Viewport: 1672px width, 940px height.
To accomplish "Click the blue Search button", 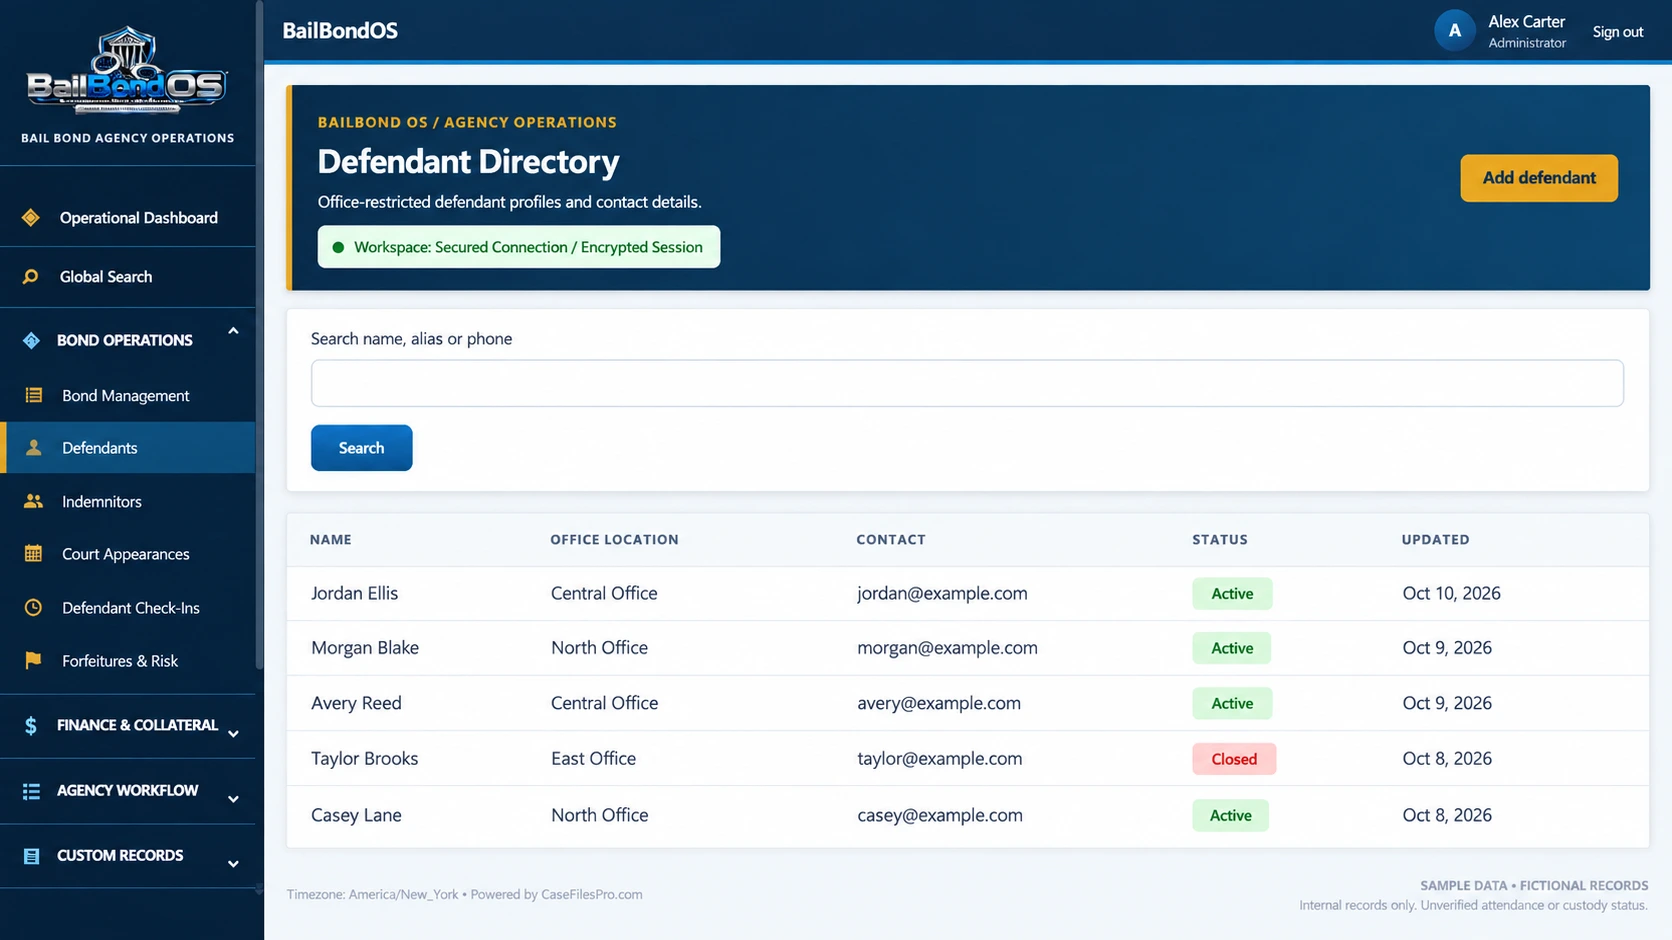I will coord(361,448).
